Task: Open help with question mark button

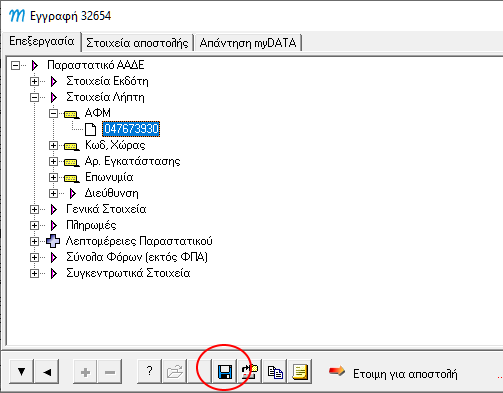Action: (149, 371)
